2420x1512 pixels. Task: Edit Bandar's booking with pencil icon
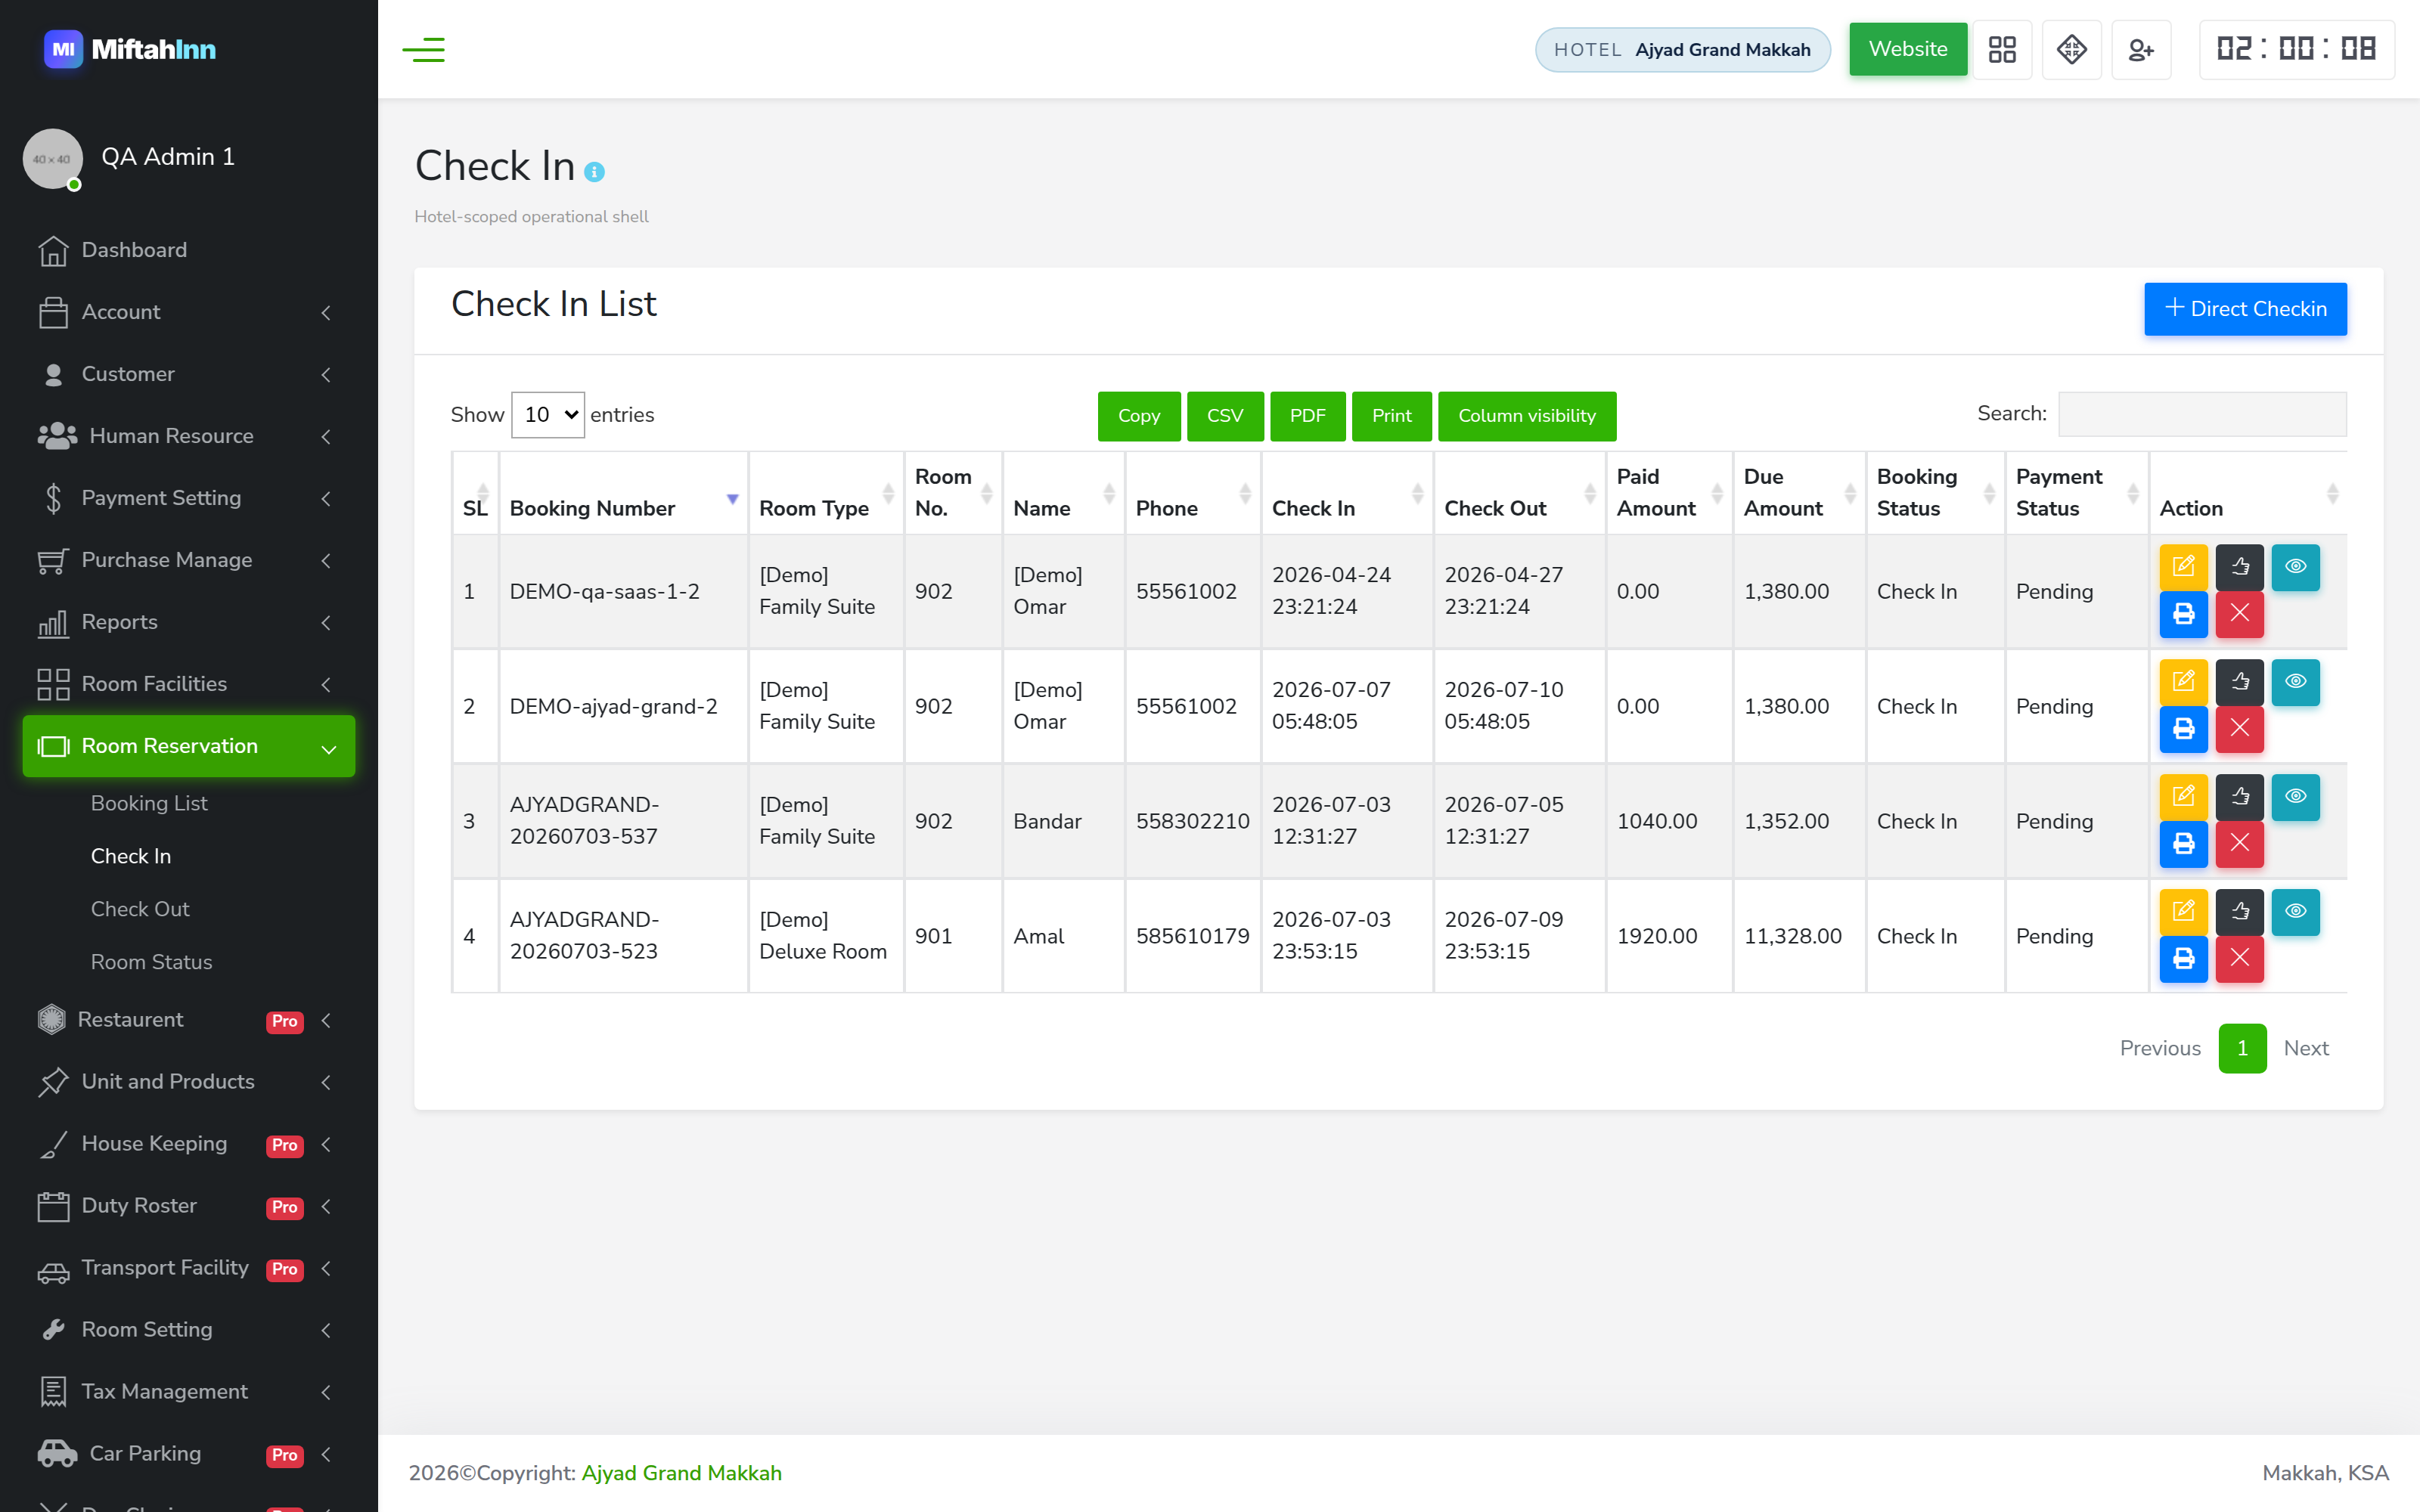[2183, 797]
